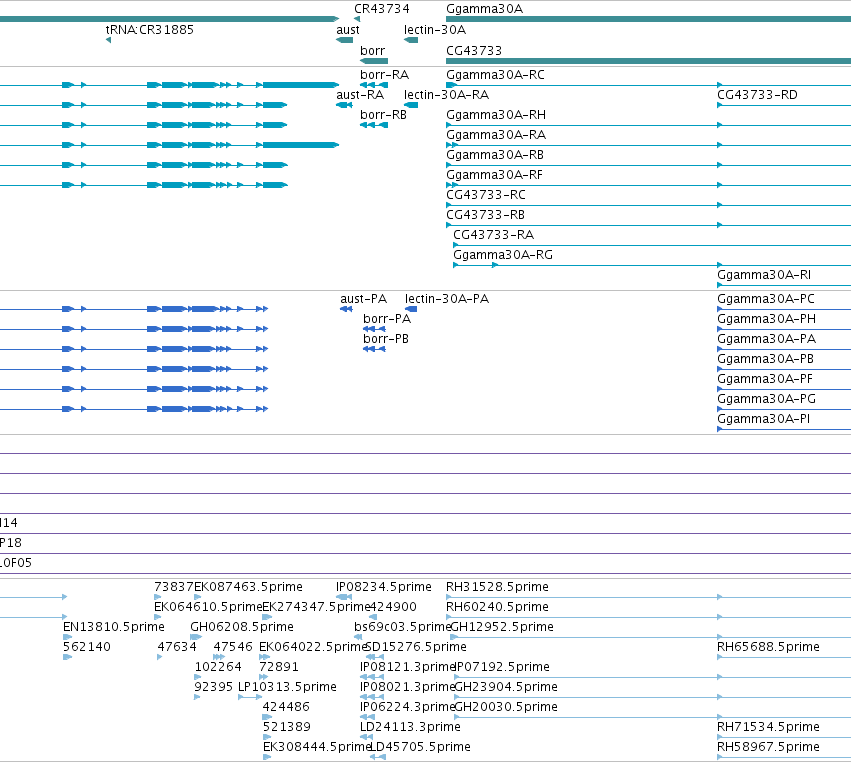Click the 102264 feature label
851x762 pixels.
tap(218, 667)
